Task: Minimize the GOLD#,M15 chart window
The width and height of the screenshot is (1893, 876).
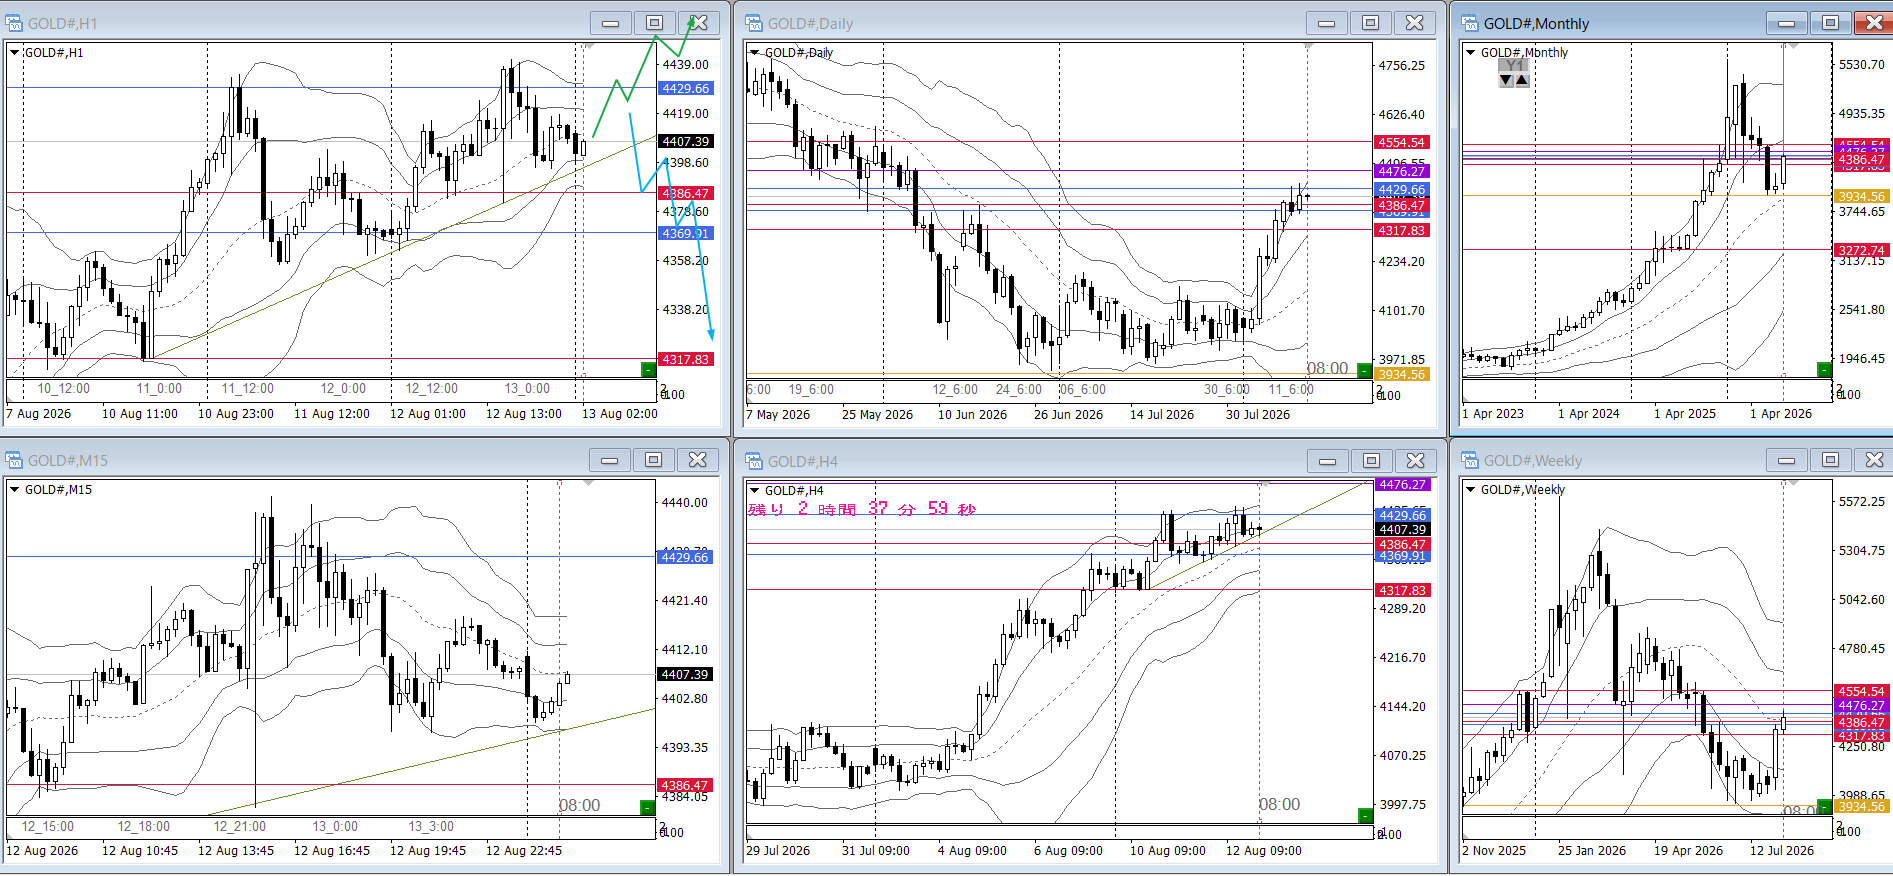Action: click(x=610, y=460)
